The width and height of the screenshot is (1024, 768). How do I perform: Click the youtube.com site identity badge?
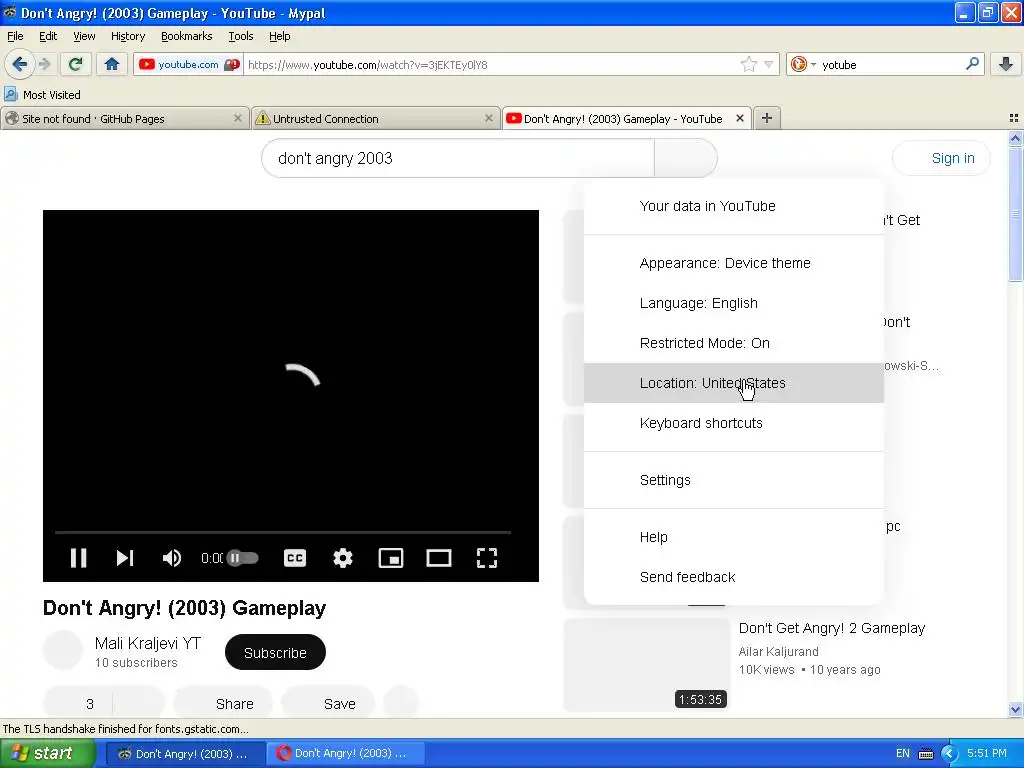[x=188, y=64]
